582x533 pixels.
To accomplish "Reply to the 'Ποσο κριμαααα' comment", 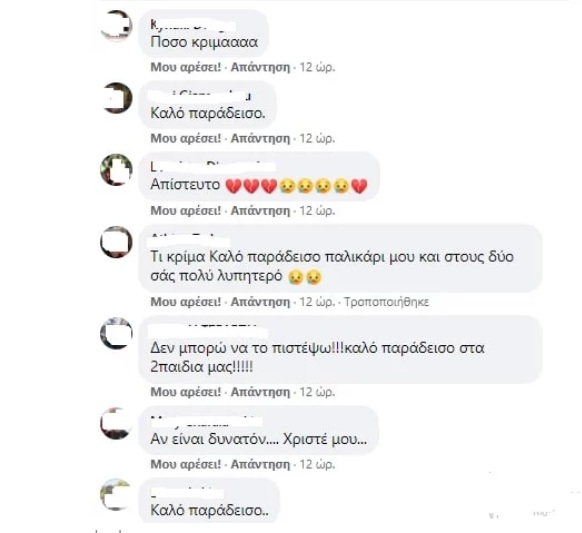I will click(x=260, y=67).
